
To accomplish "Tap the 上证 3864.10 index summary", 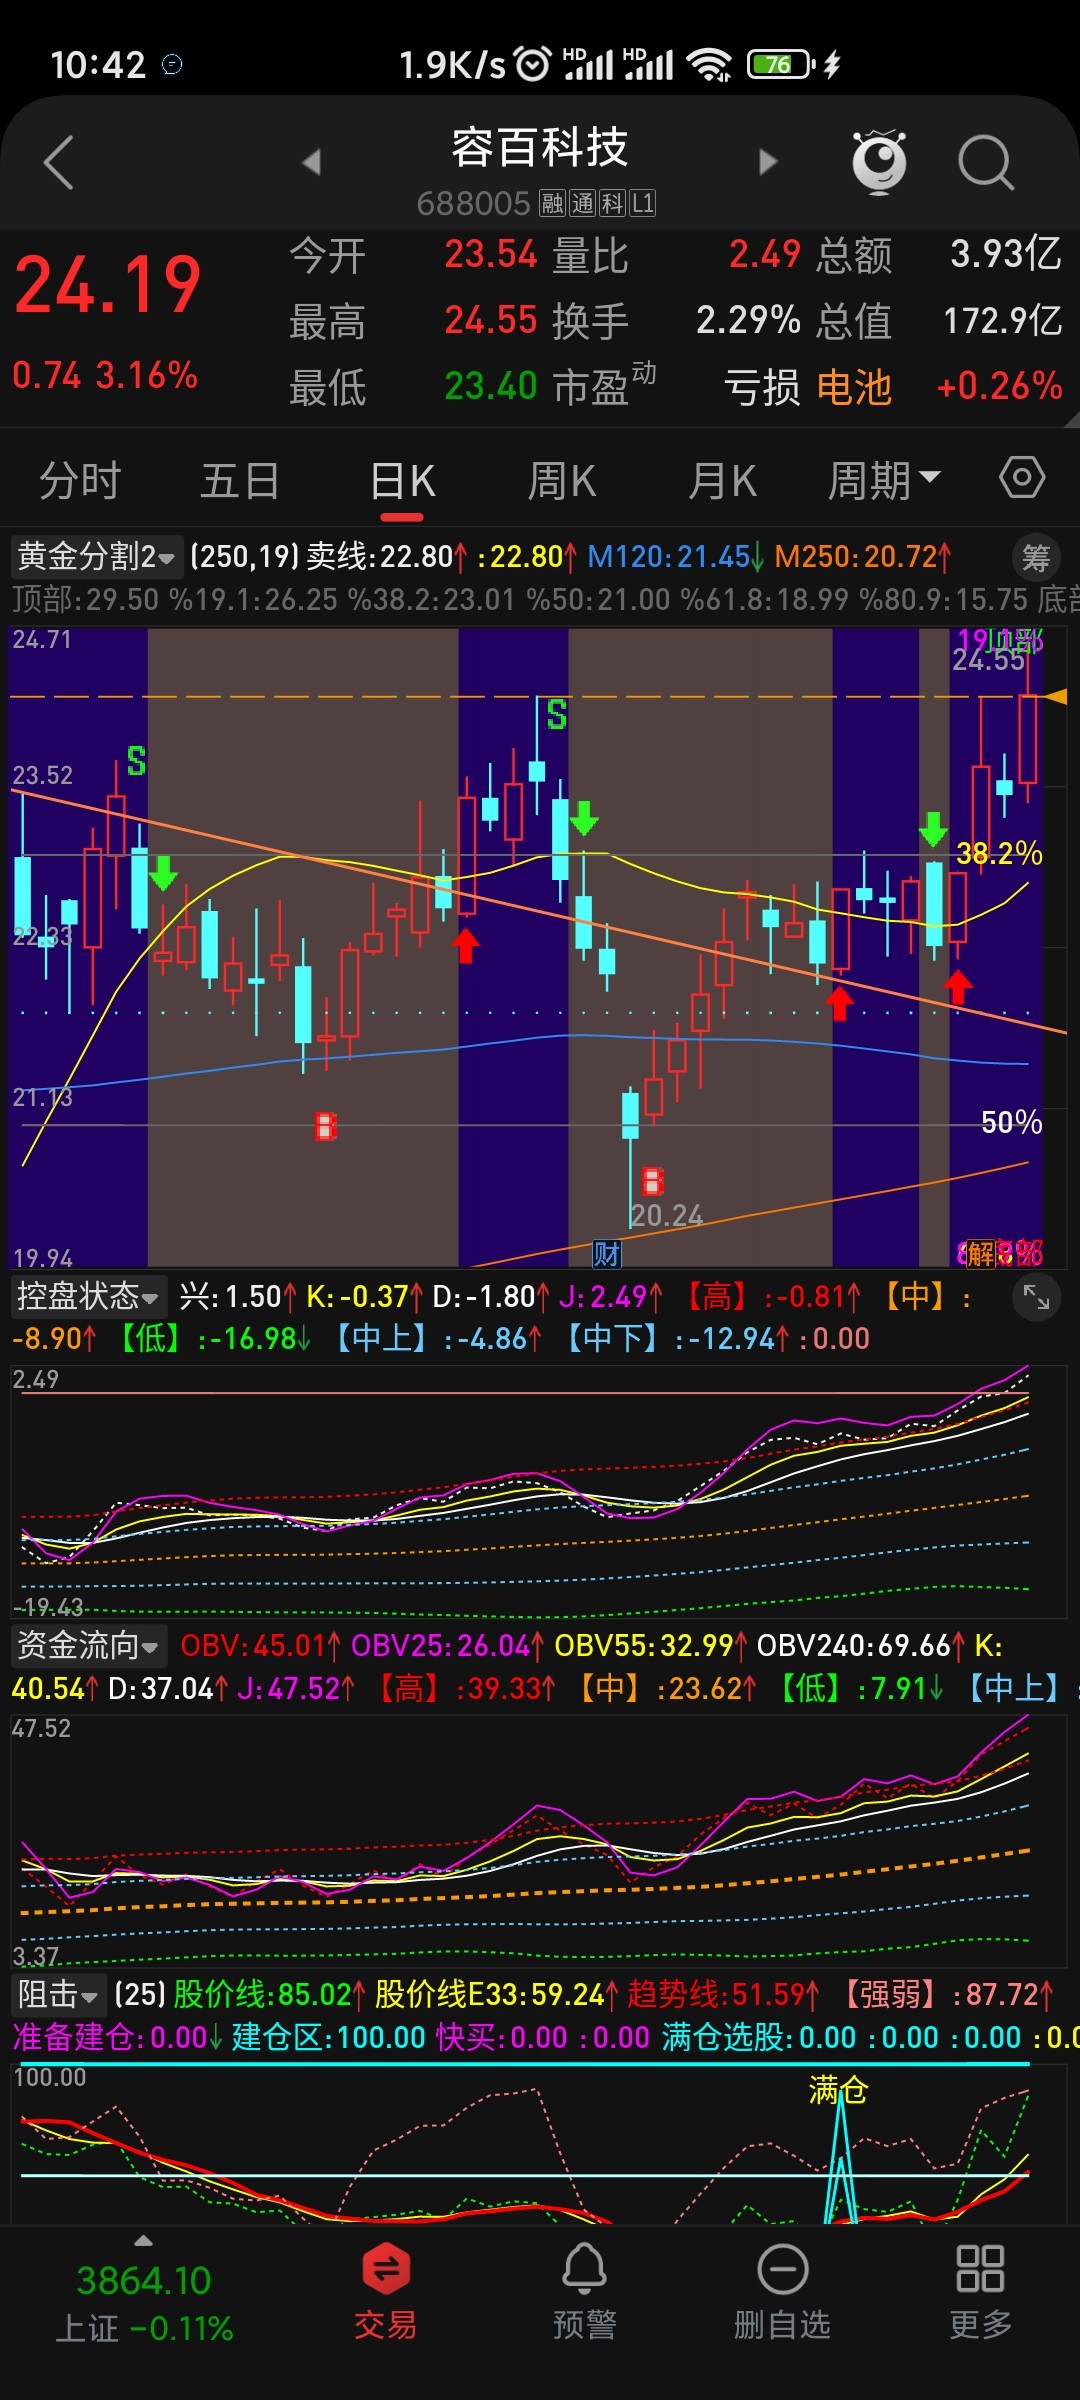I will click(143, 2304).
